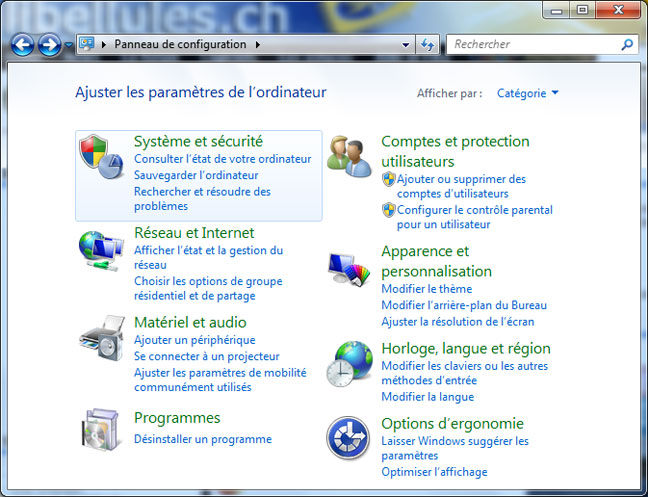
Task: Click the UAC shield beside Configurer le contrôle parental
Action: point(388,210)
